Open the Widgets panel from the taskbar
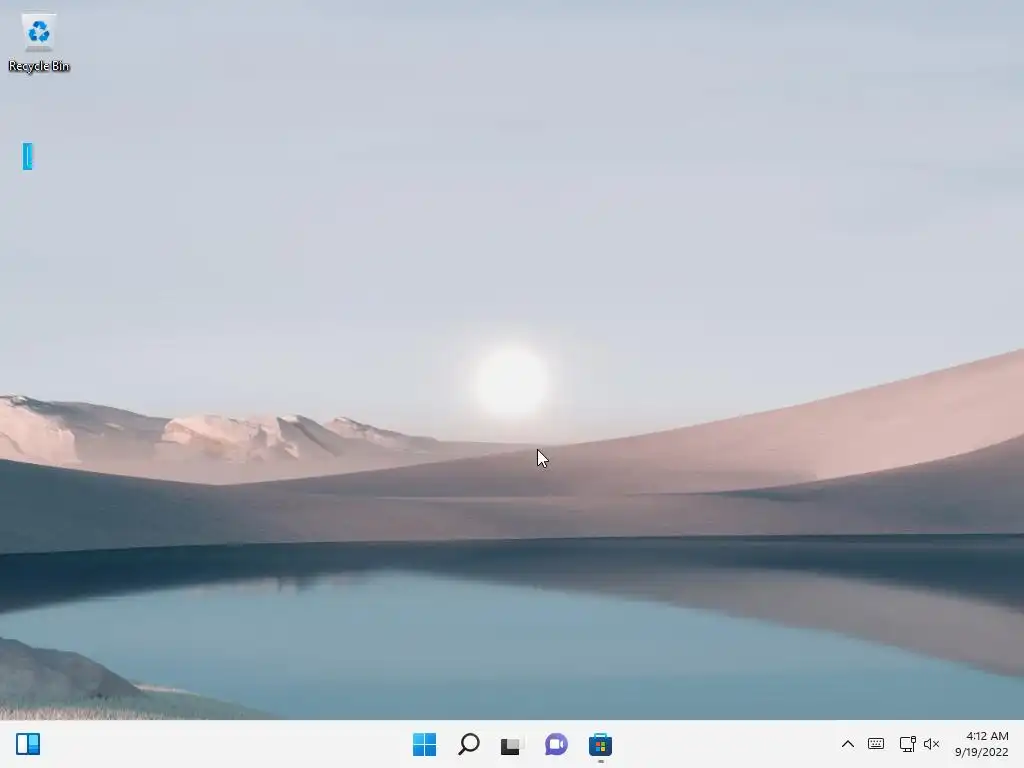 (28, 744)
